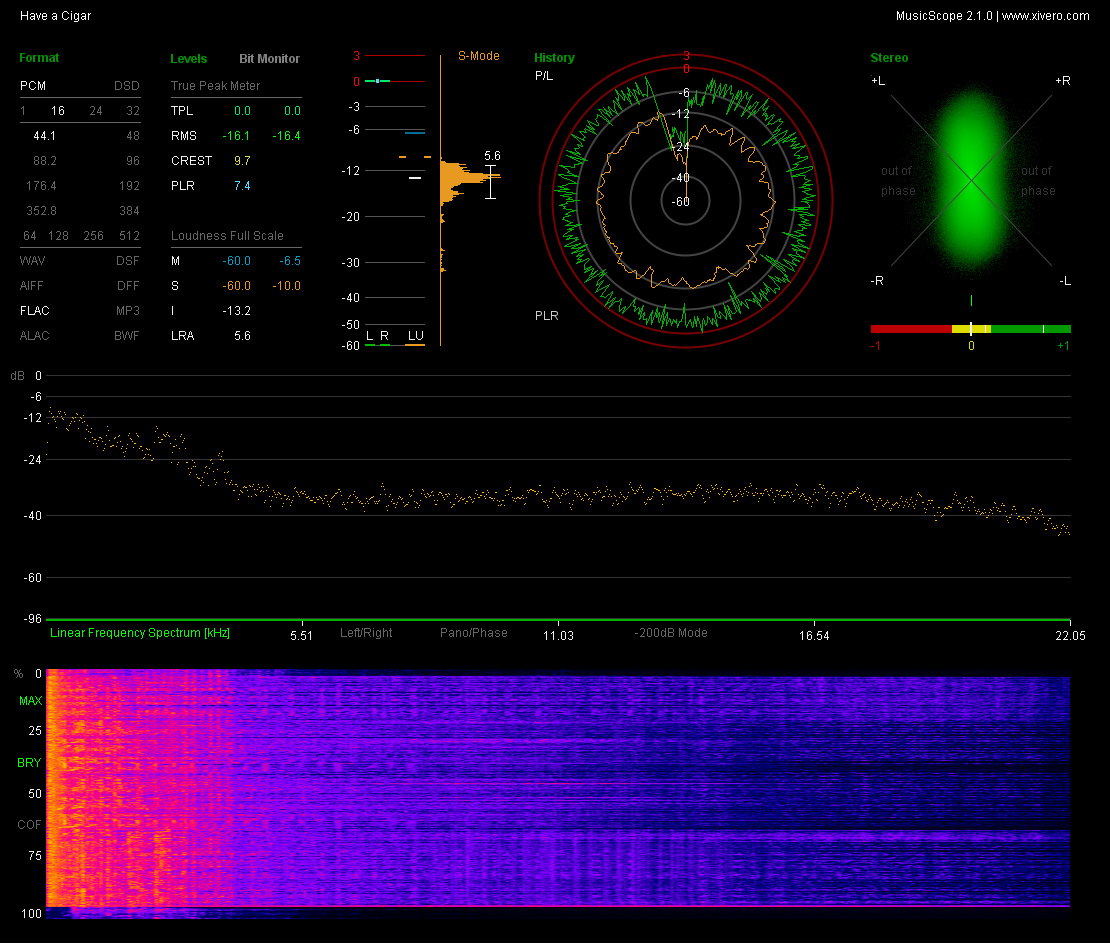Click the Linear Frequency Spectrum [kHz] label
This screenshot has height=945, width=1110.
point(140,633)
